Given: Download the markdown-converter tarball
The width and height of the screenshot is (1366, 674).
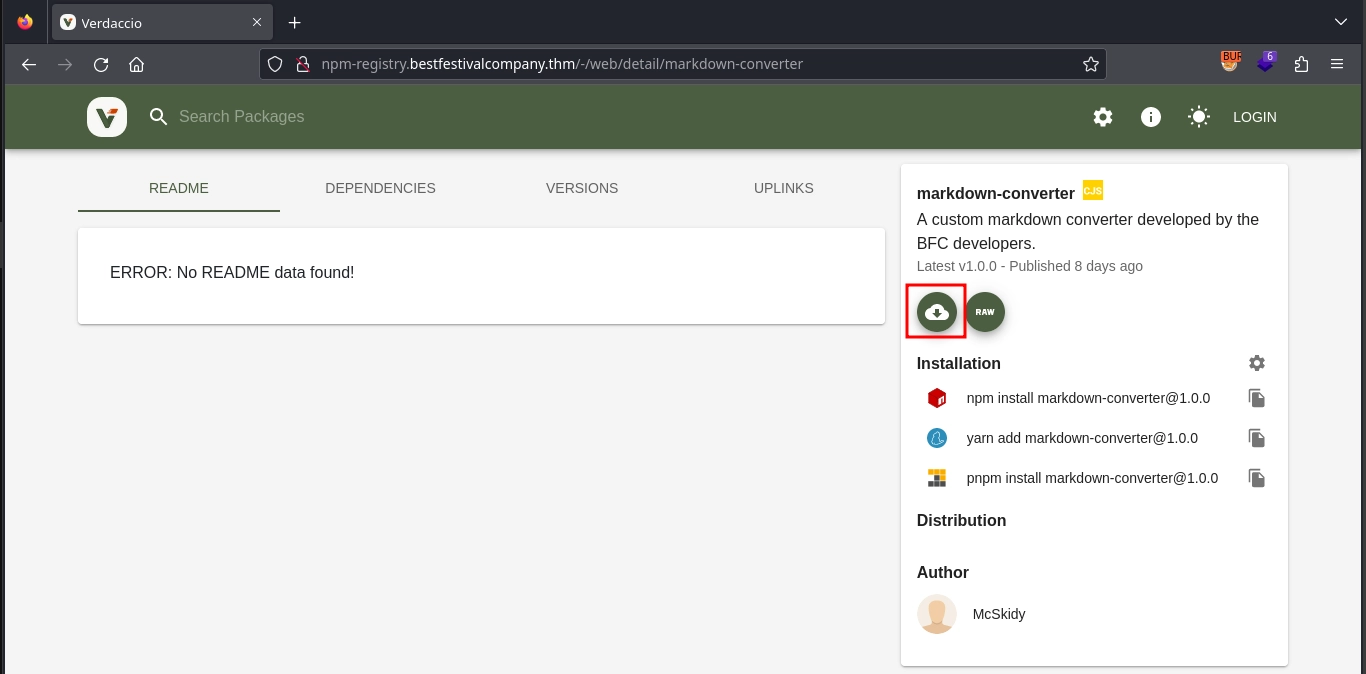Looking at the screenshot, I should click(x=937, y=312).
